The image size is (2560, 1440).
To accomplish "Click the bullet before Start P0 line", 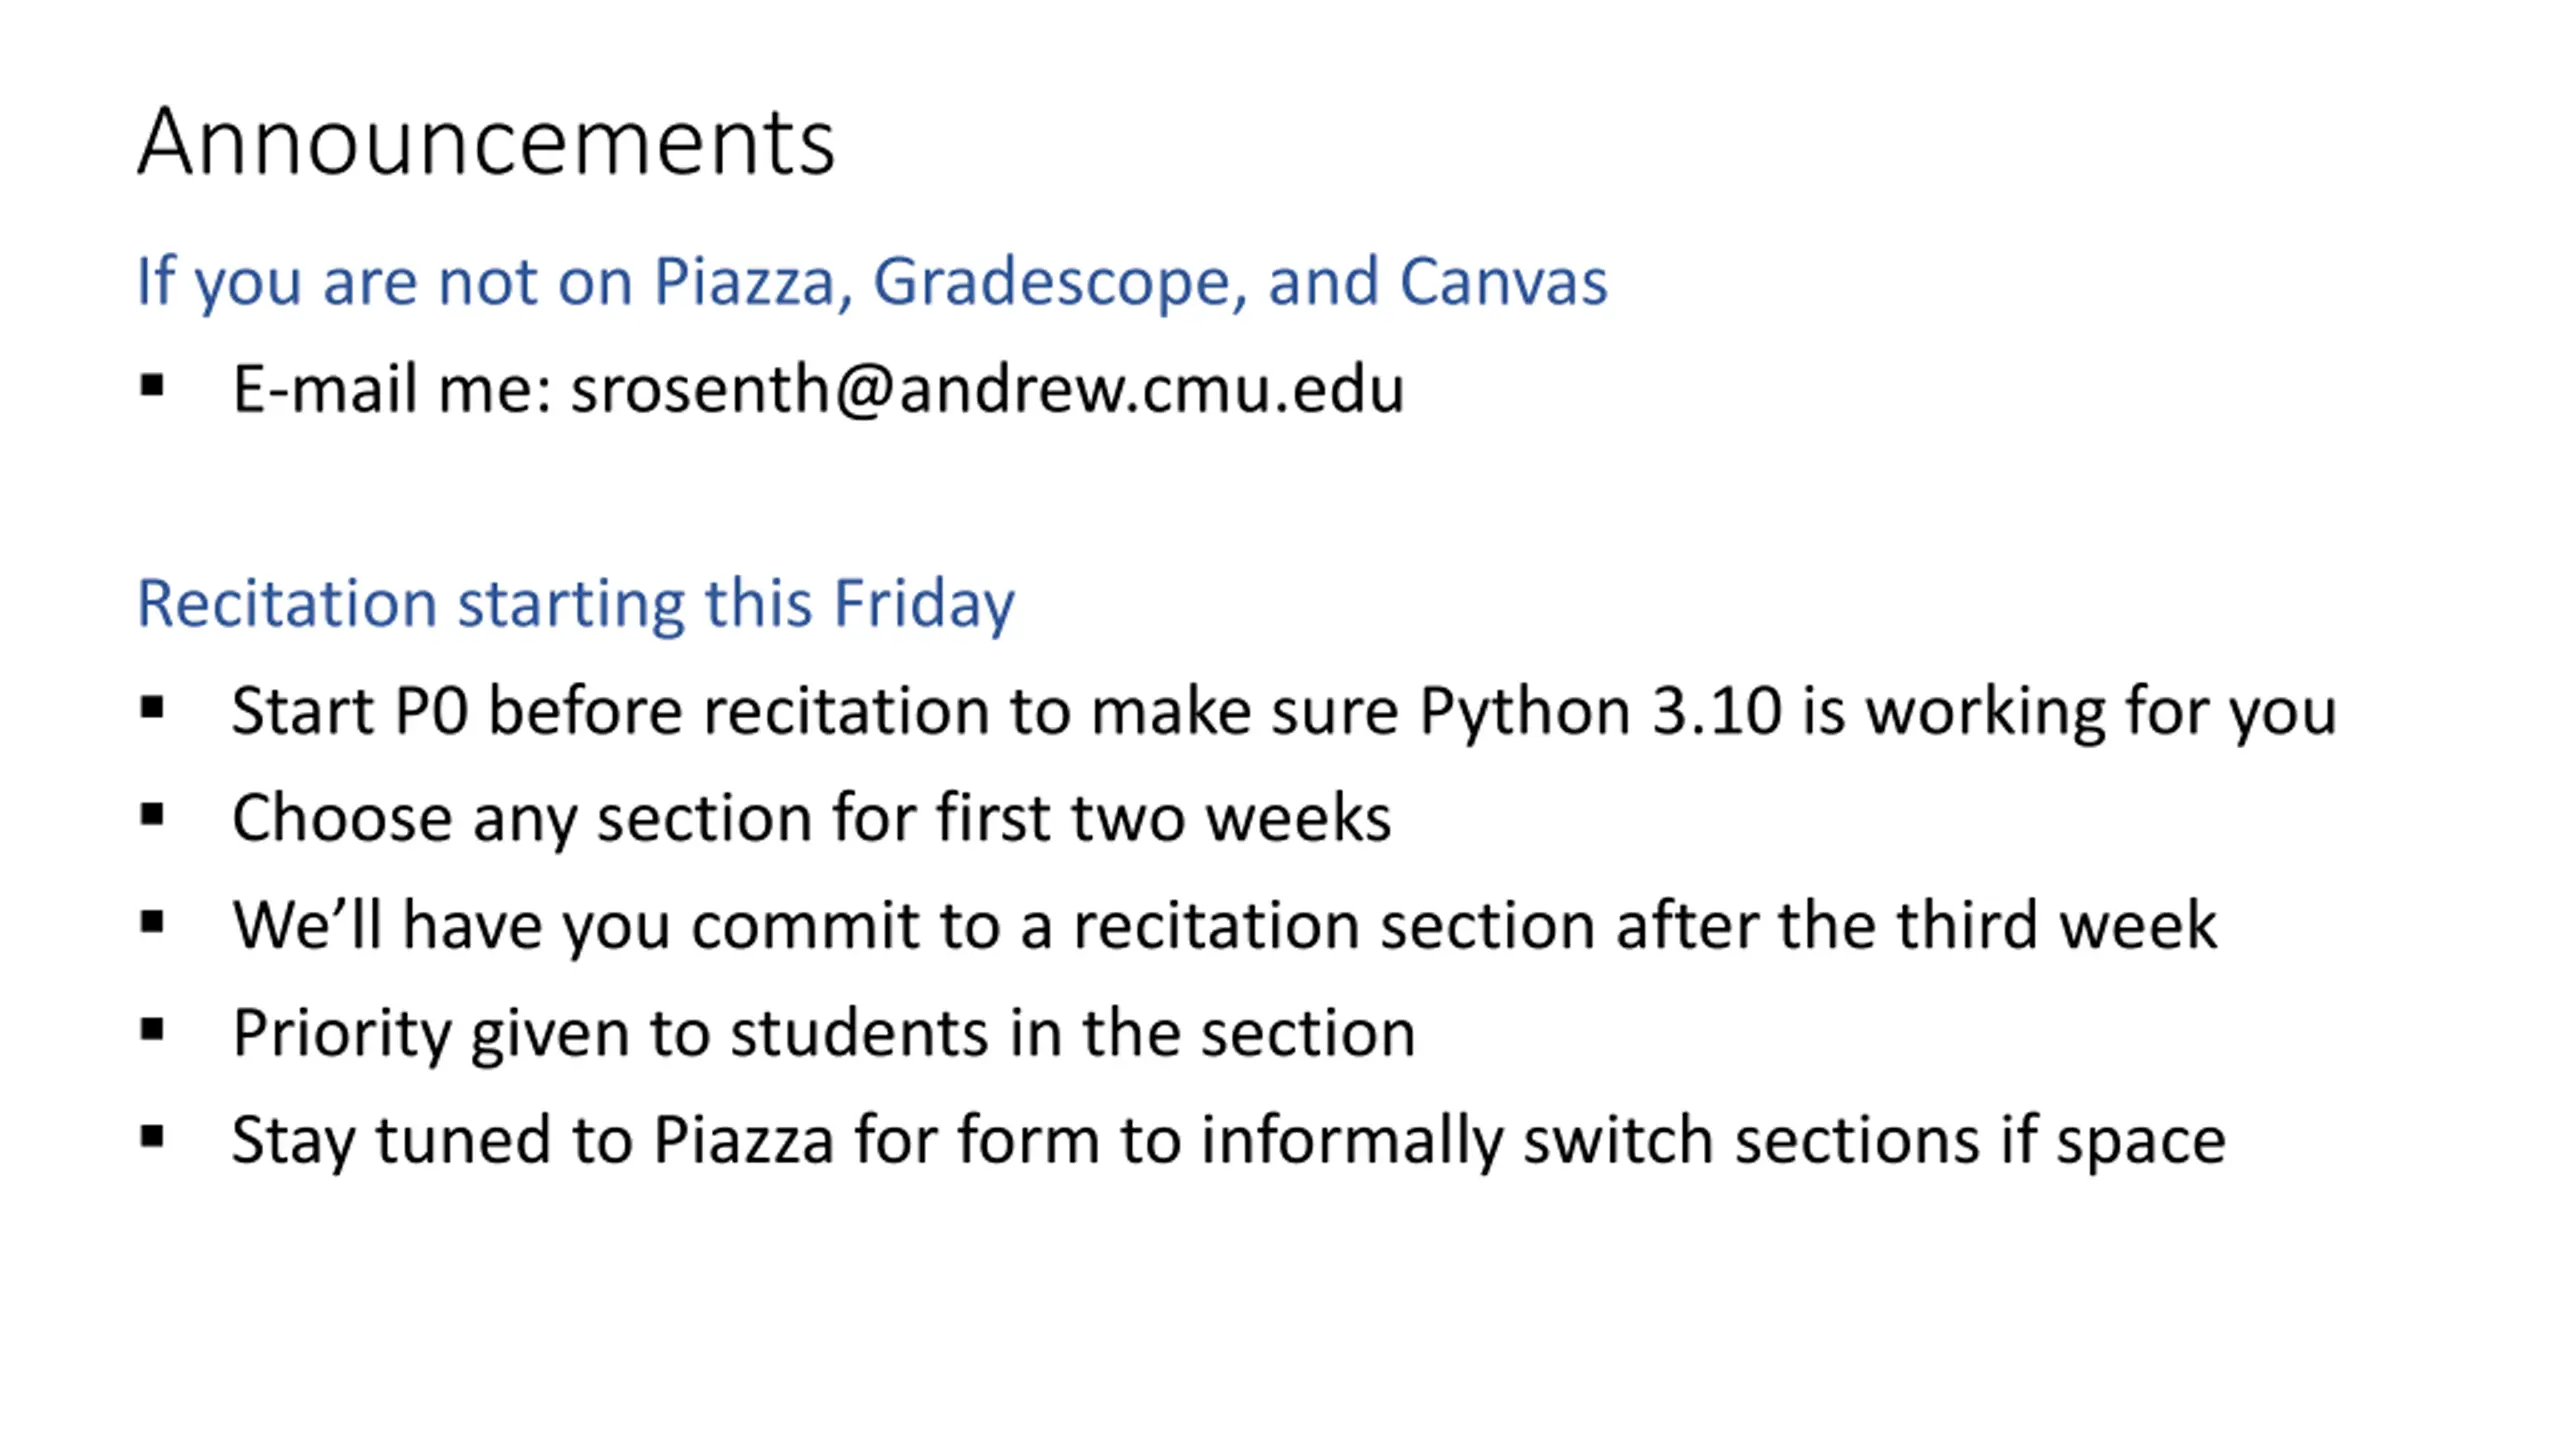I will tap(152, 708).
